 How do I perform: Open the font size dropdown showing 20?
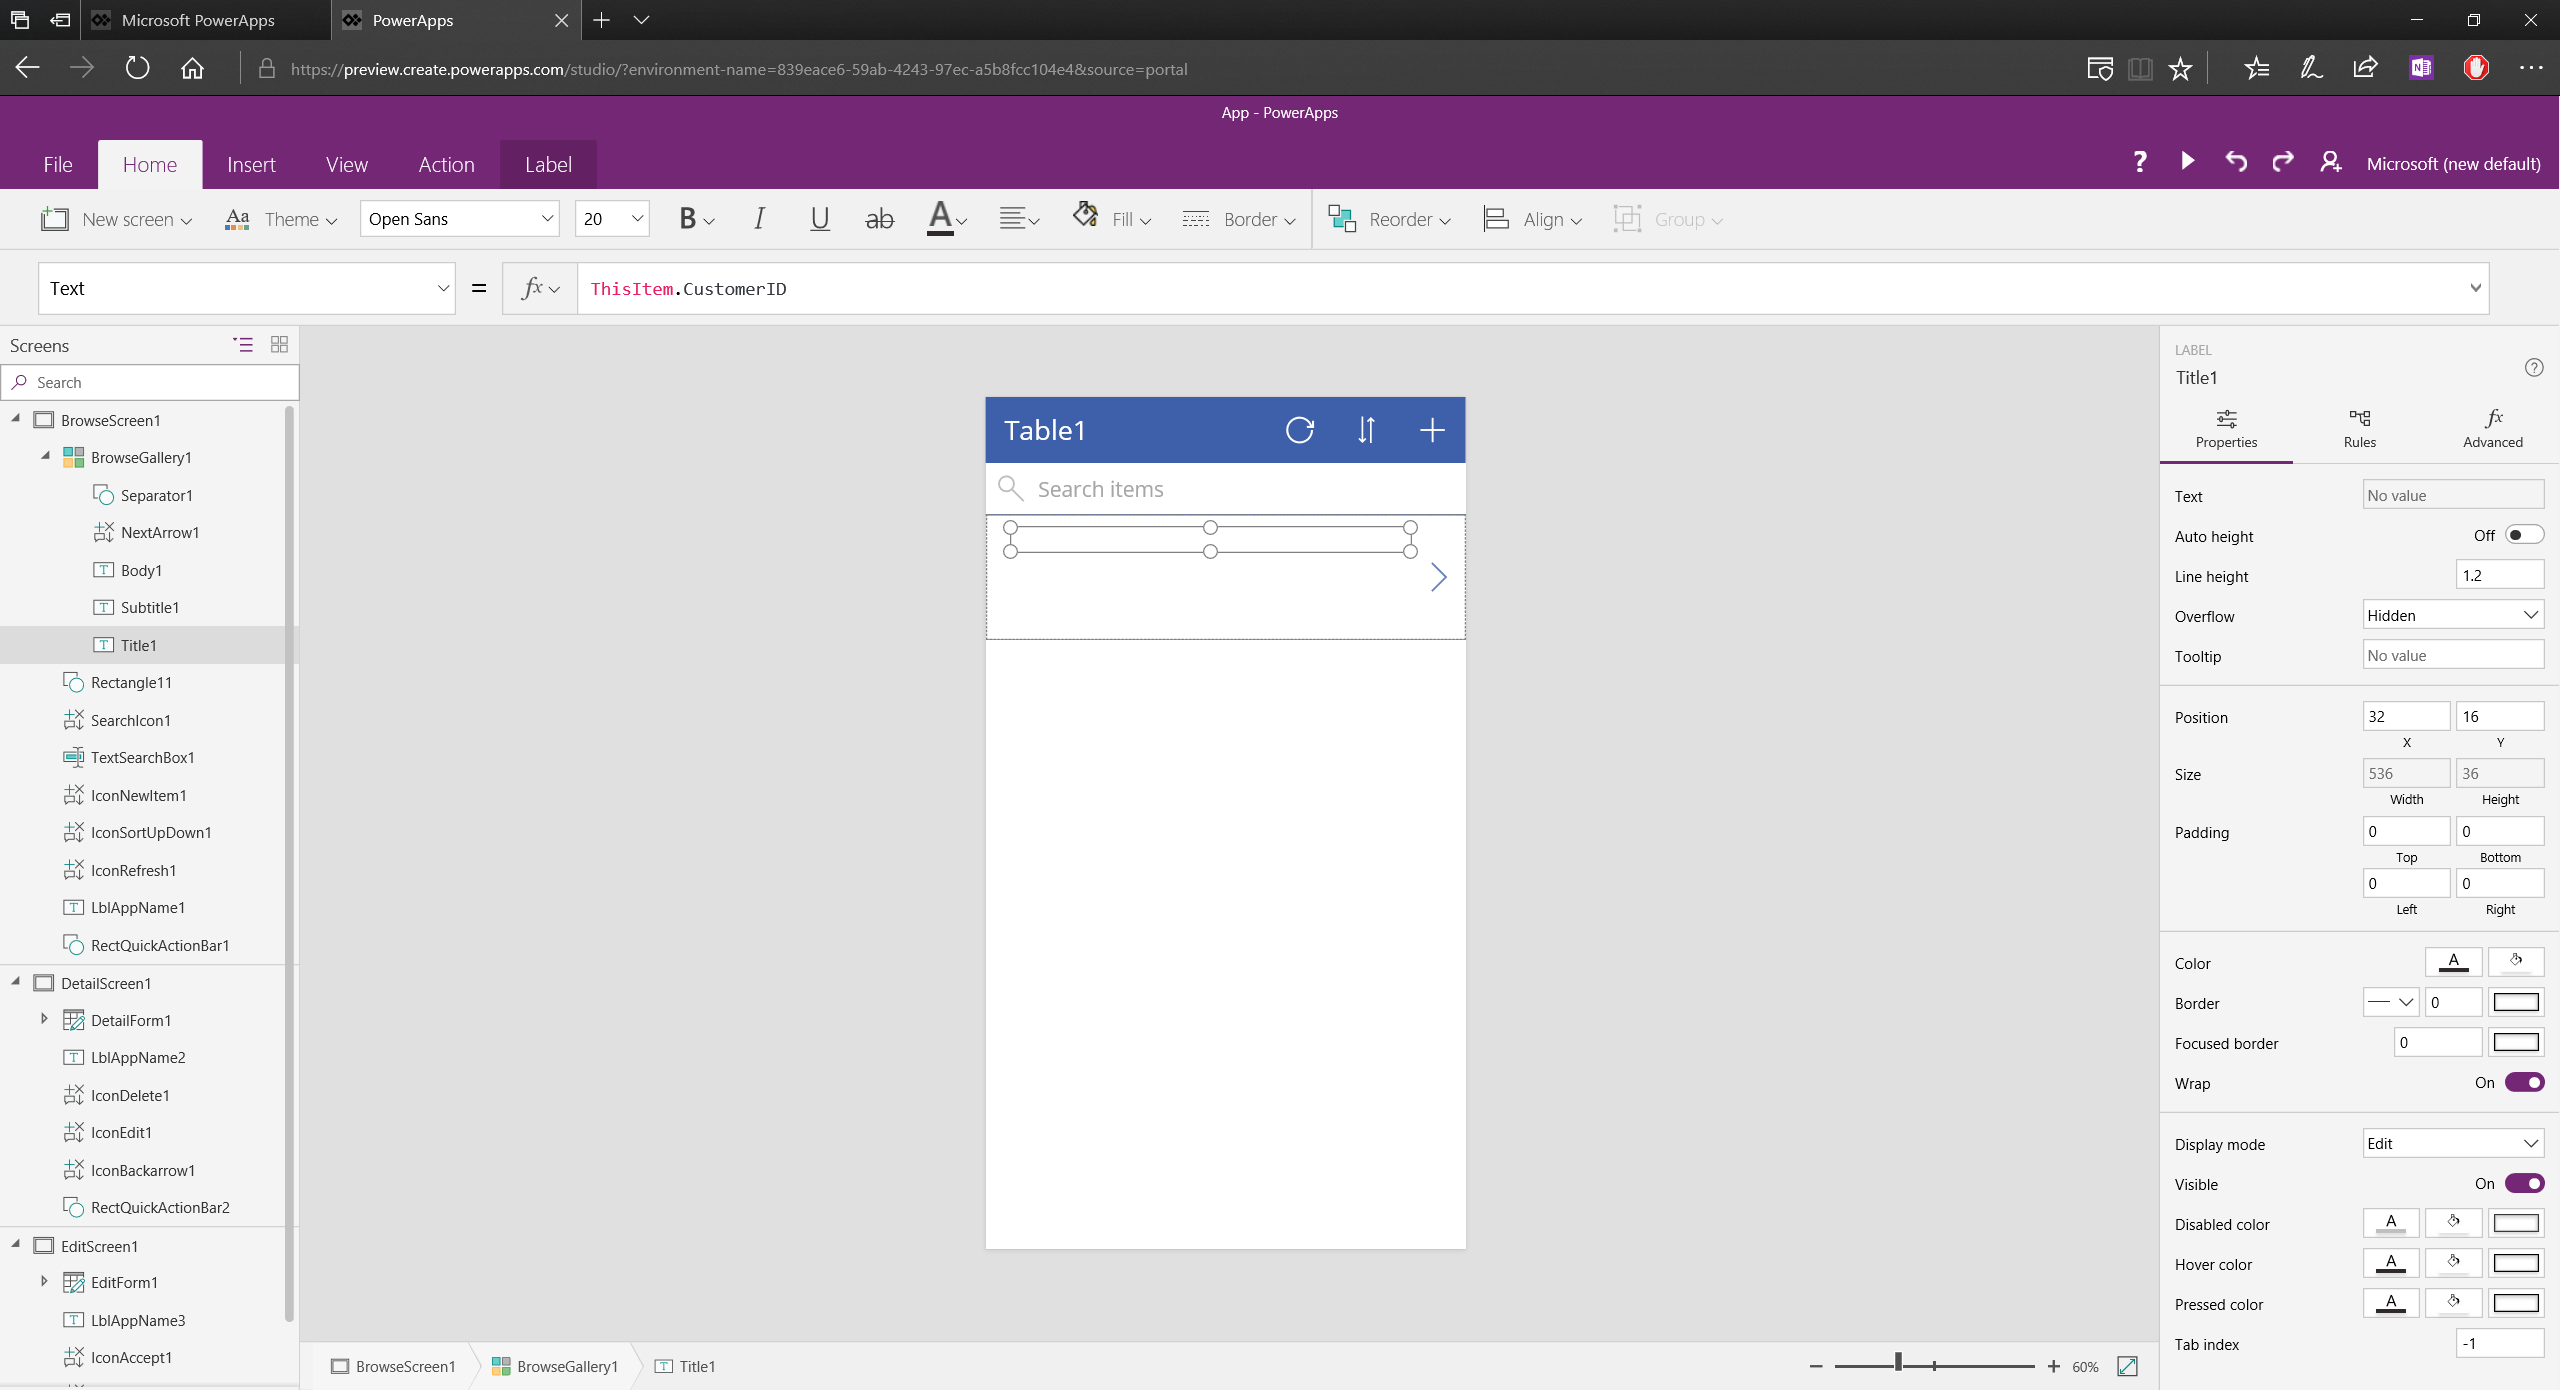(612, 219)
